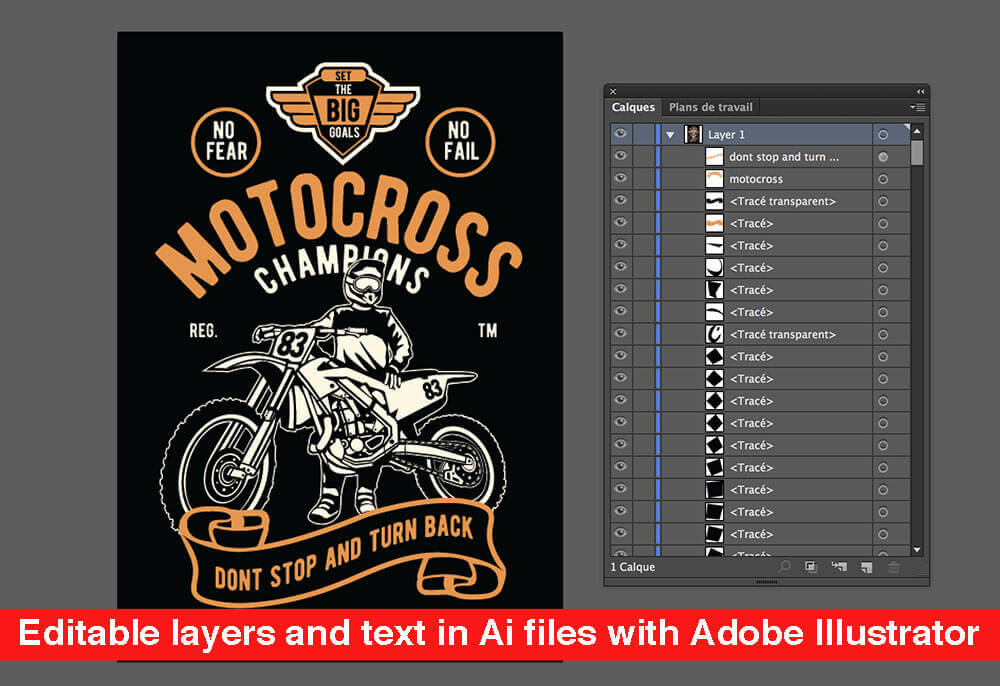The image size is (1000, 686).
Task: Toggle visibility of the 'dont stop and turn' layer
Action: coord(621,156)
